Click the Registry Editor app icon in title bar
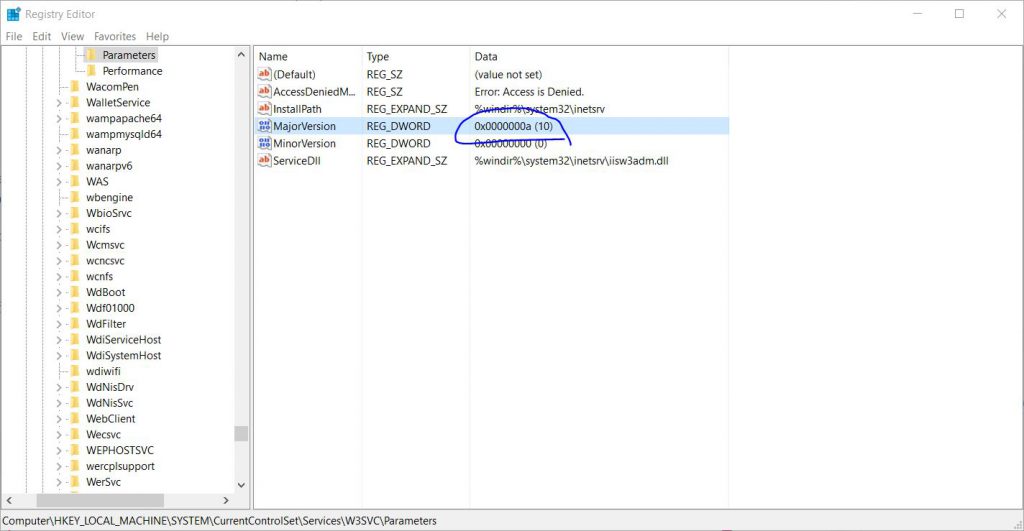 point(13,14)
